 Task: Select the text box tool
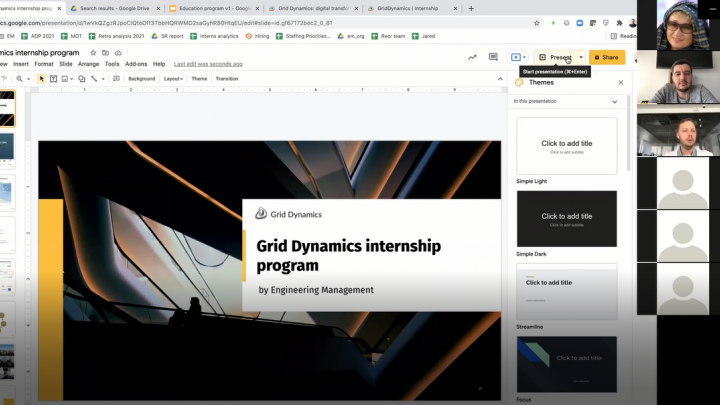(x=53, y=79)
